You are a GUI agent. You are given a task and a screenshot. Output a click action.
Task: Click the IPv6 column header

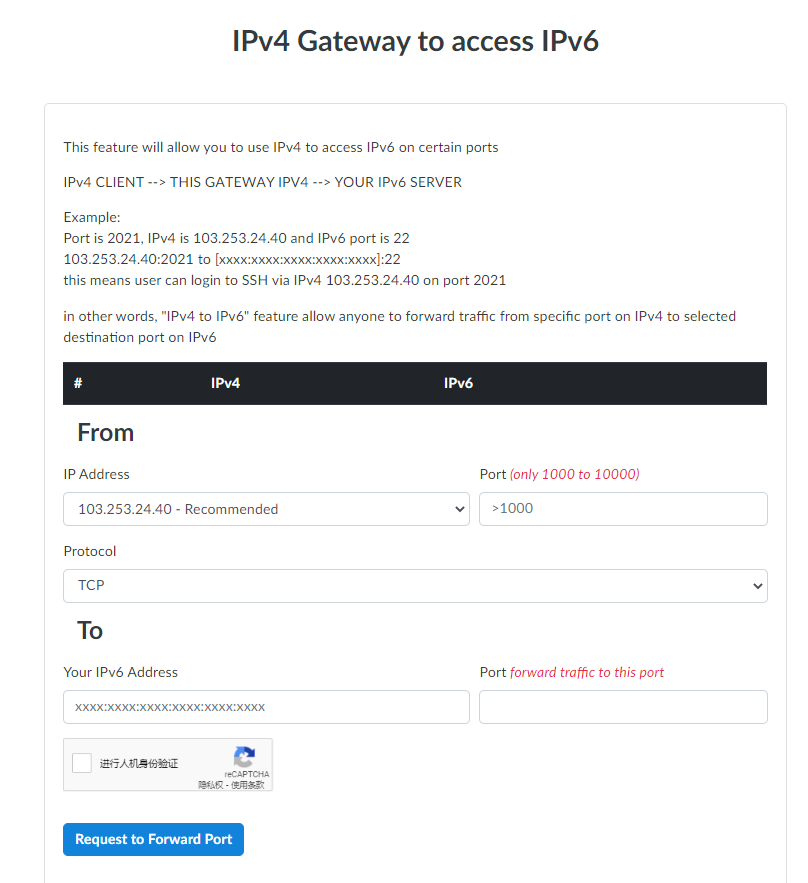tap(458, 383)
